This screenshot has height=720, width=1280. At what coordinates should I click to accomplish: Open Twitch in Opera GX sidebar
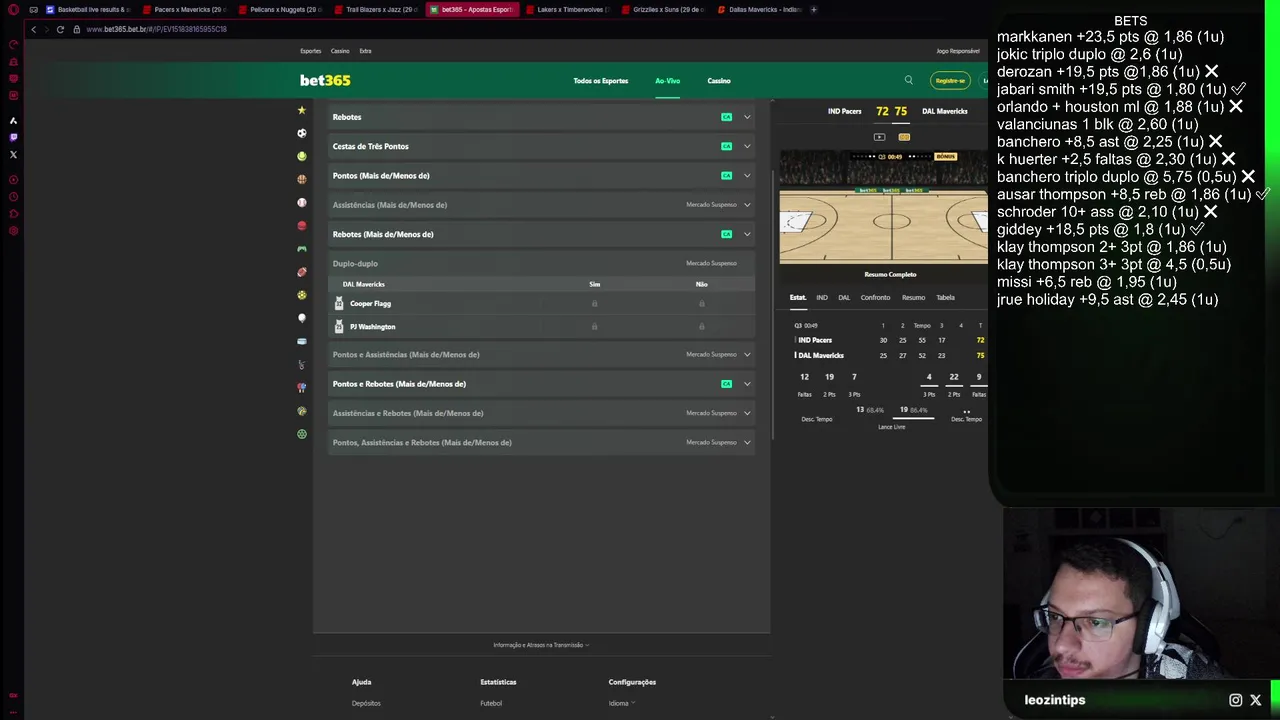pyautogui.click(x=13, y=137)
